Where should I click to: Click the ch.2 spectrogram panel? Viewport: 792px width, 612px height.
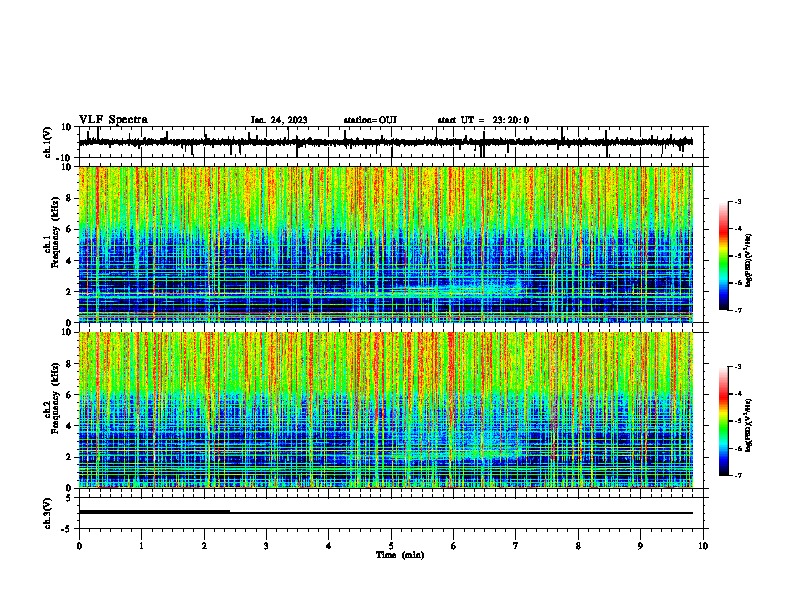(391, 410)
